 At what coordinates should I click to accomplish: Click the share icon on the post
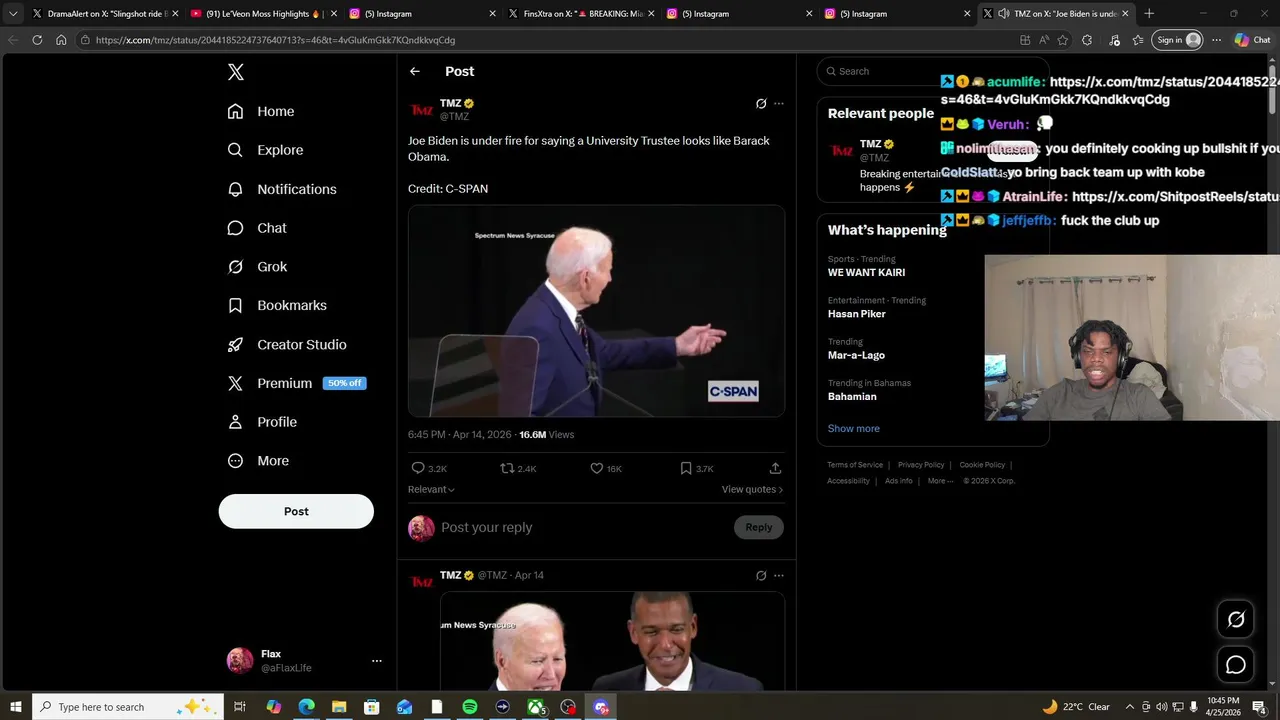pos(775,468)
